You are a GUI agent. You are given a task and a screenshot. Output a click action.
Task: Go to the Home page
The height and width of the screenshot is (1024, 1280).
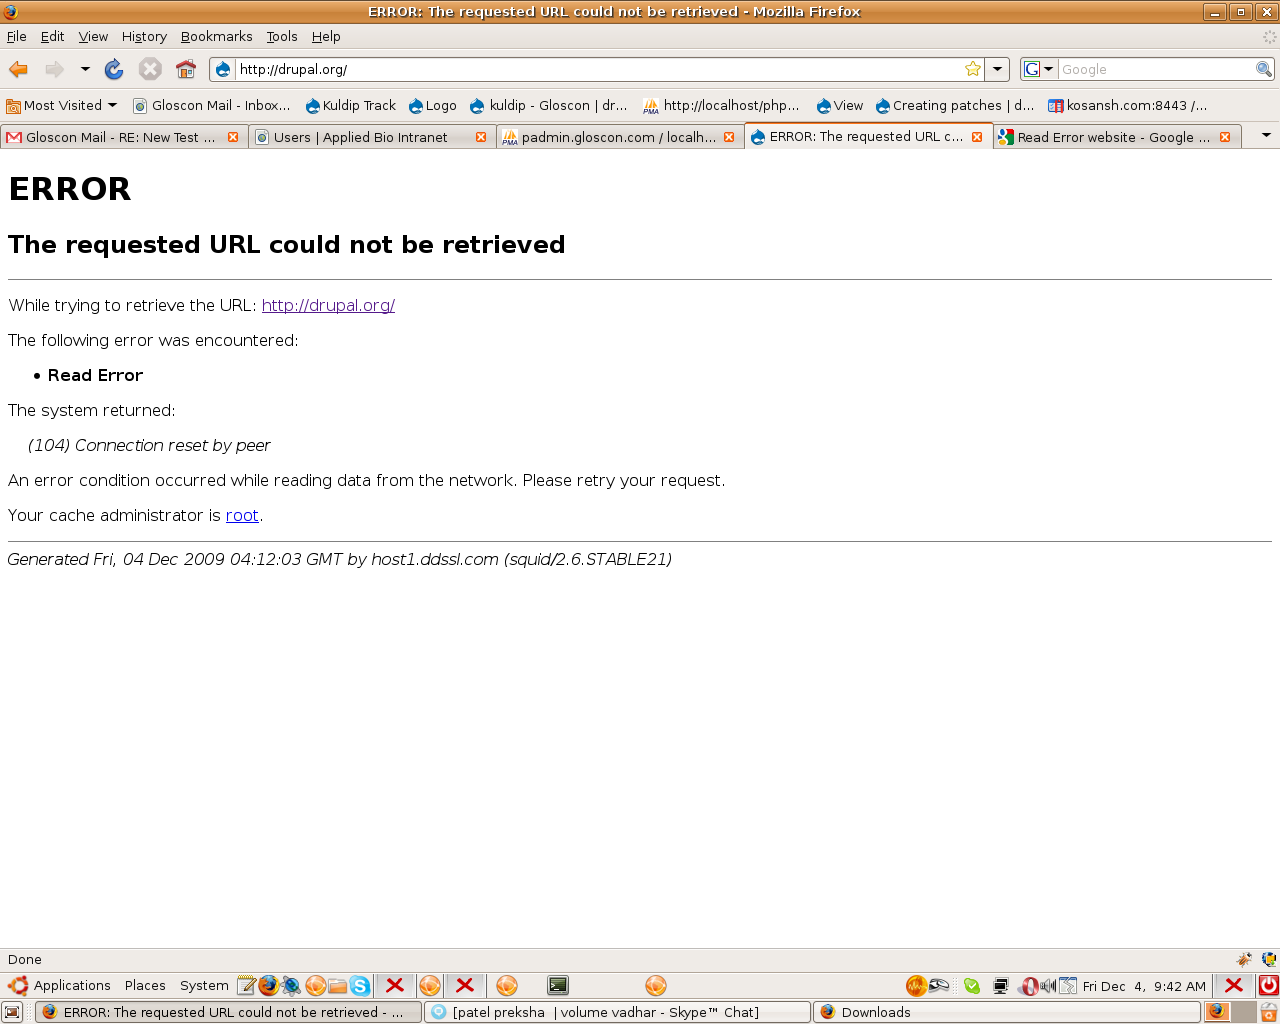[x=186, y=69]
